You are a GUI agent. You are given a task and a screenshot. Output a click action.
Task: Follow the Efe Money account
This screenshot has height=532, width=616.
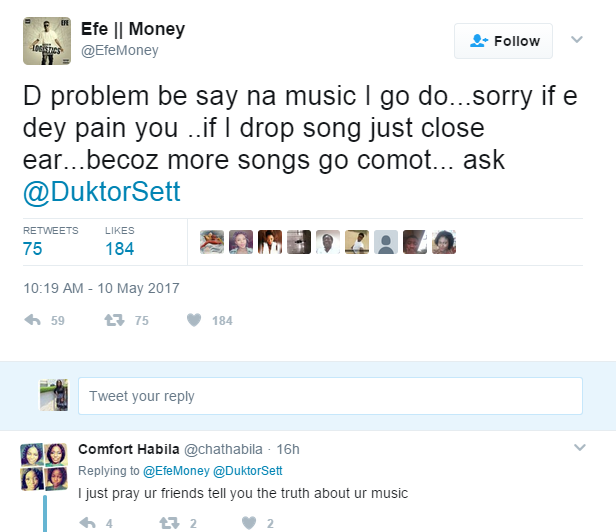click(x=503, y=41)
